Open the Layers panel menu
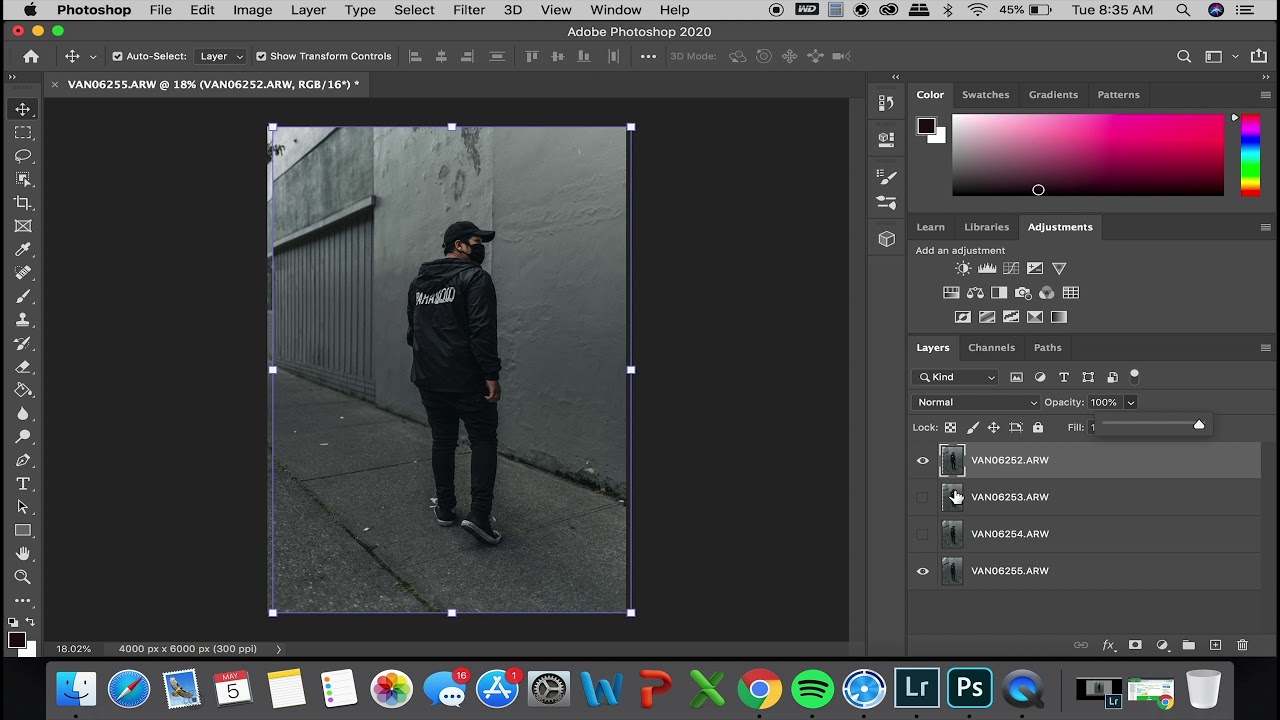Viewport: 1280px width, 720px height. click(1265, 348)
